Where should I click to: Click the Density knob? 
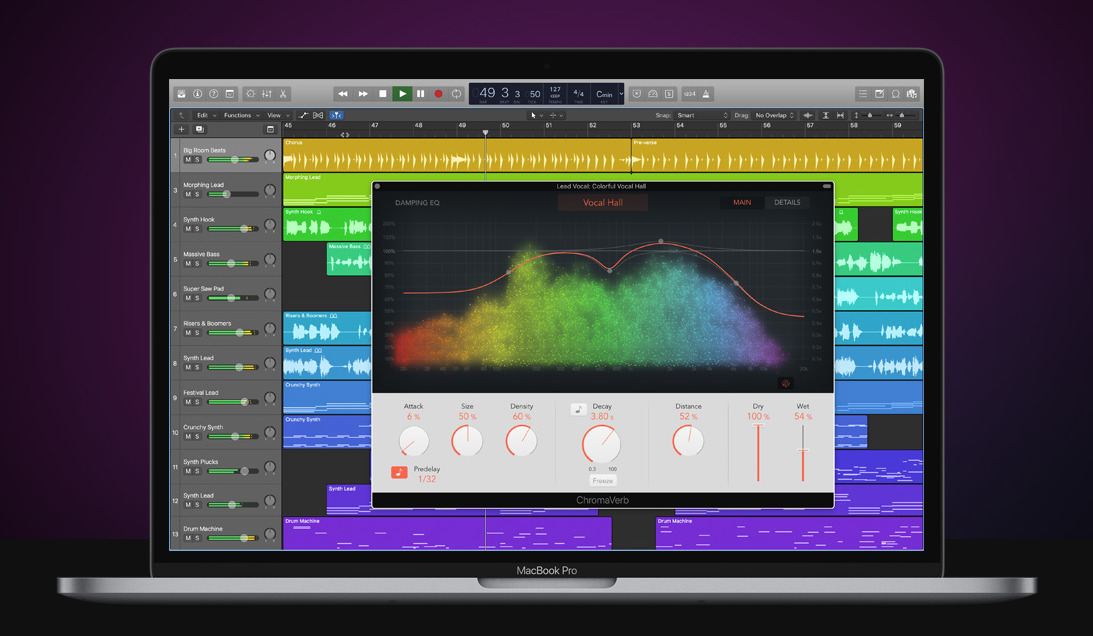(x=521, y=441)
